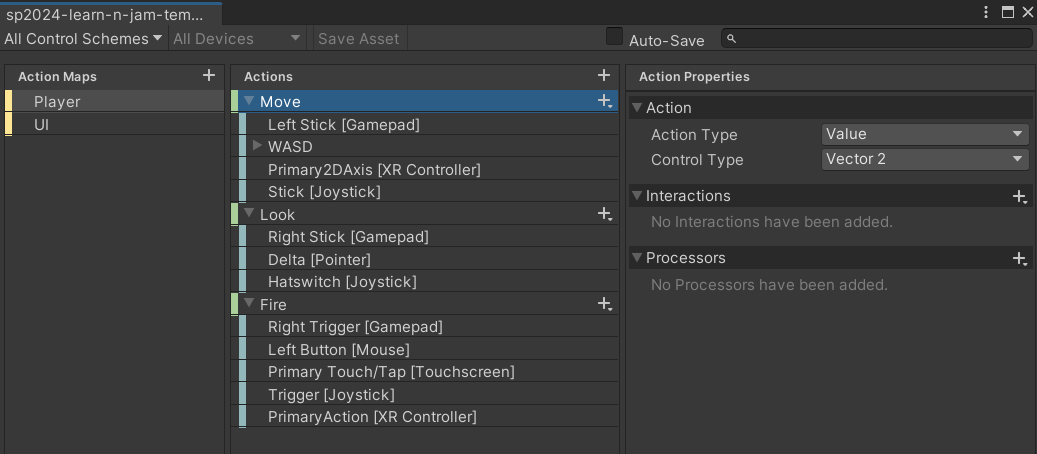
Task: Add a new Action Map
Action: pos(209,75)
